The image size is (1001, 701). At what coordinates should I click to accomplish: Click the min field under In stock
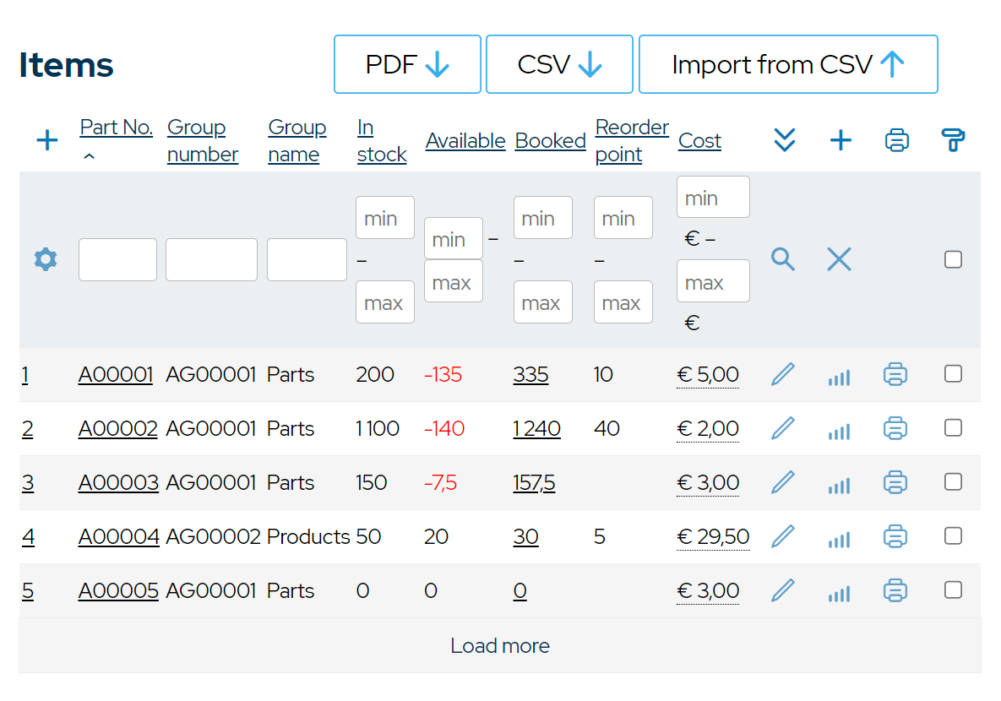click(x=384, y=217)
